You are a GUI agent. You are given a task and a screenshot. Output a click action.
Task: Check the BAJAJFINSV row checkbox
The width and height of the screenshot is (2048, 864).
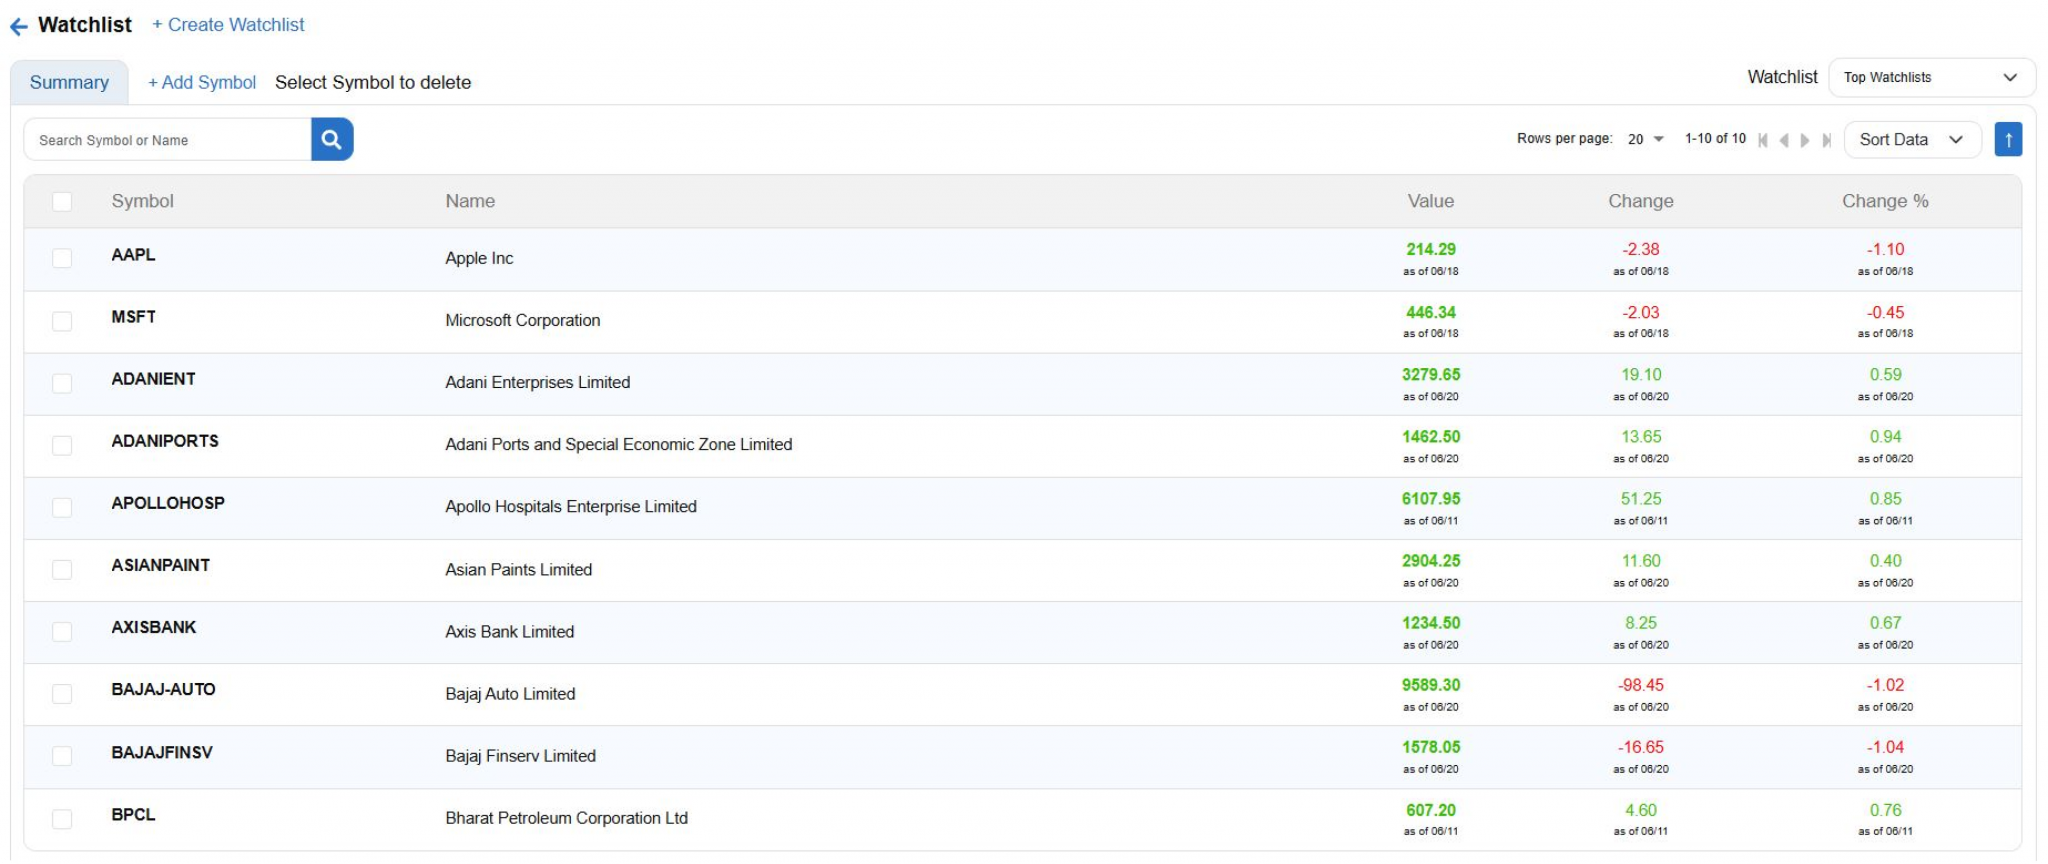[62, 756]
